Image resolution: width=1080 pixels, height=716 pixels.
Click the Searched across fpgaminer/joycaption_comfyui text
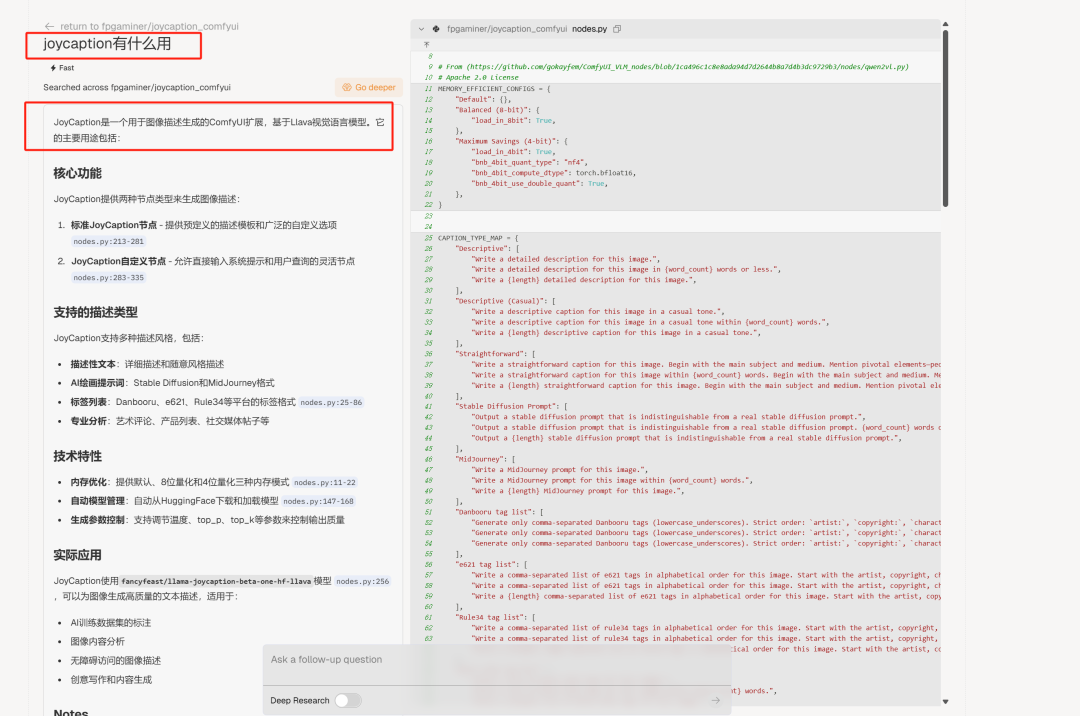(x=137, y=87)
